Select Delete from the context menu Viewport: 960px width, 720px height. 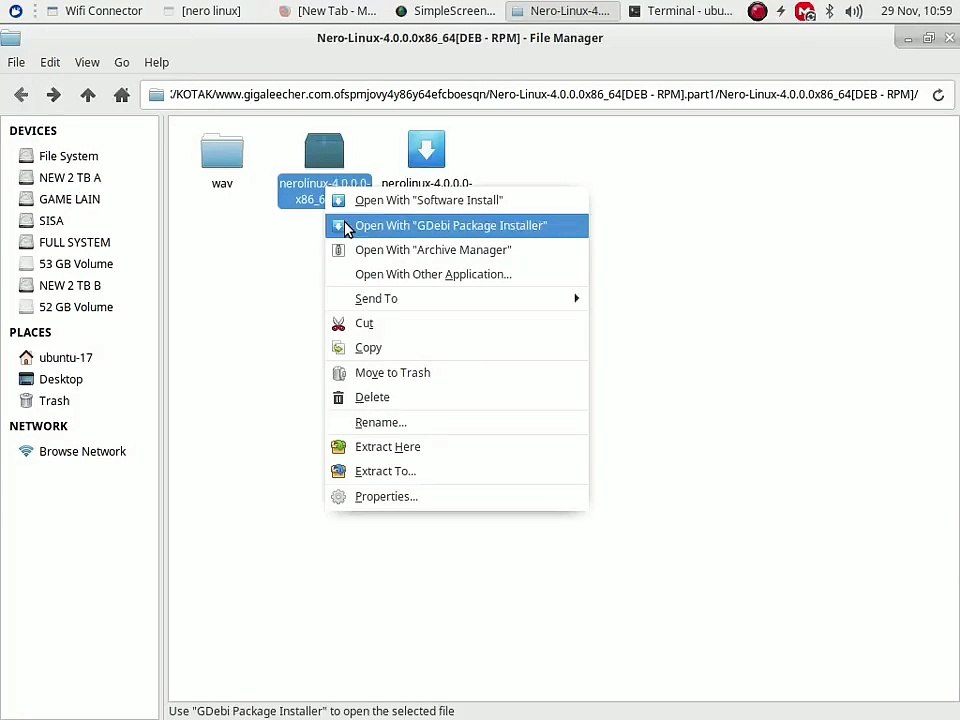(457, 397)
